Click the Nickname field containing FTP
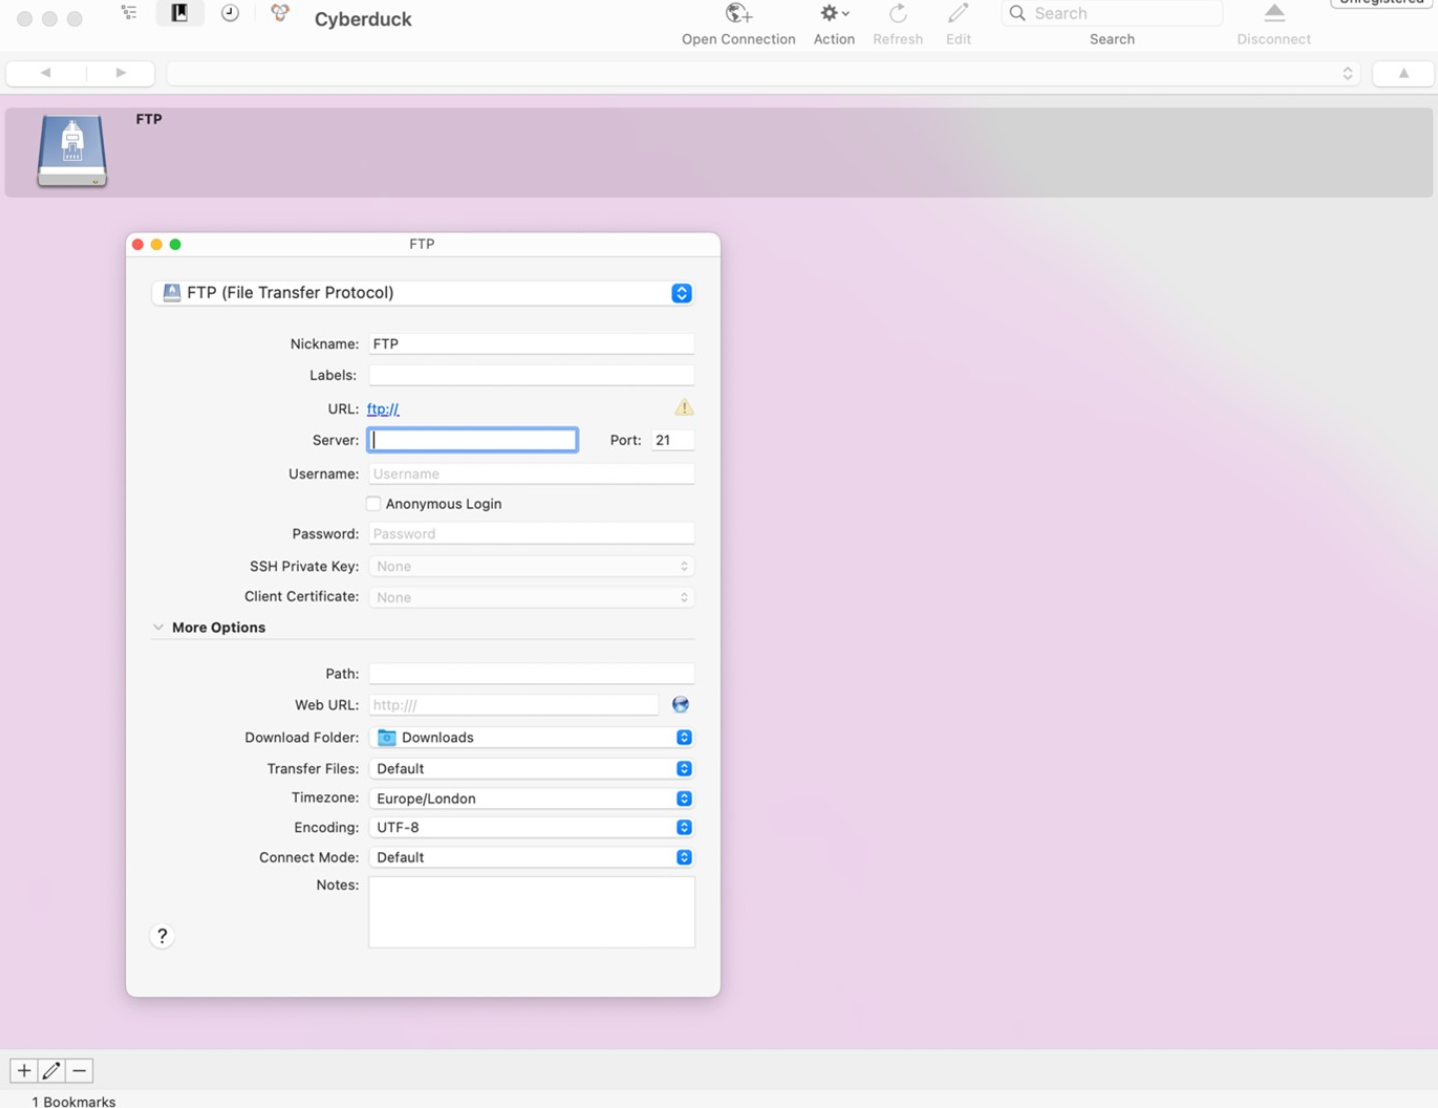Image resolution: width=1438 pixels, height=1108 pixels. (x=531, y=344)
